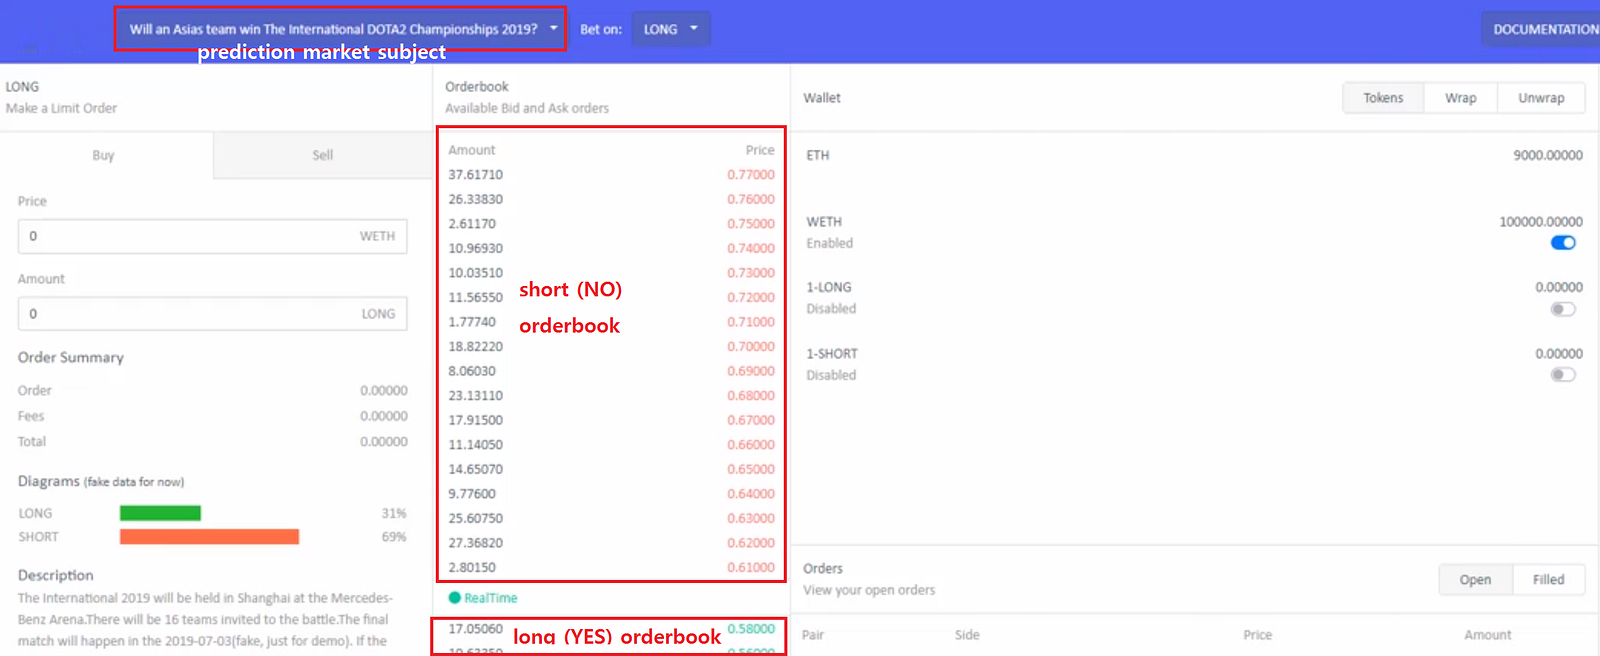1600x656 pixels.
Task: Click the Amount column header in orderbook
Action: 472,150
